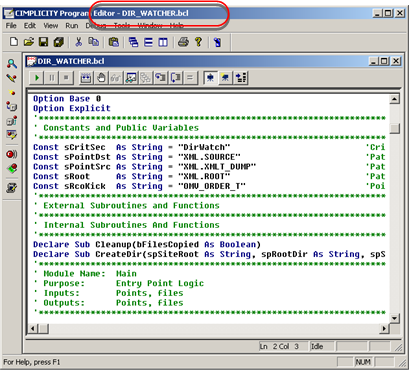Click the code editor's scroll down arrow
The width and height of the screenshot is (409, 370).
point(394,318)
